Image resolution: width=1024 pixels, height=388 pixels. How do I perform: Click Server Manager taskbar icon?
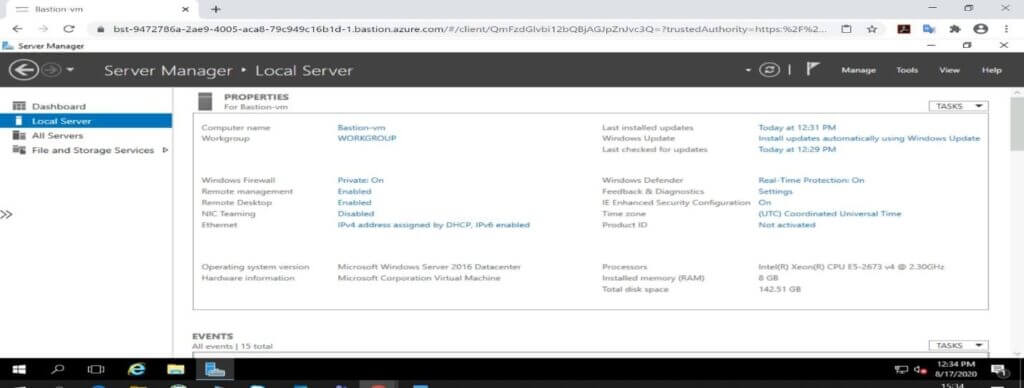(215, 370)
